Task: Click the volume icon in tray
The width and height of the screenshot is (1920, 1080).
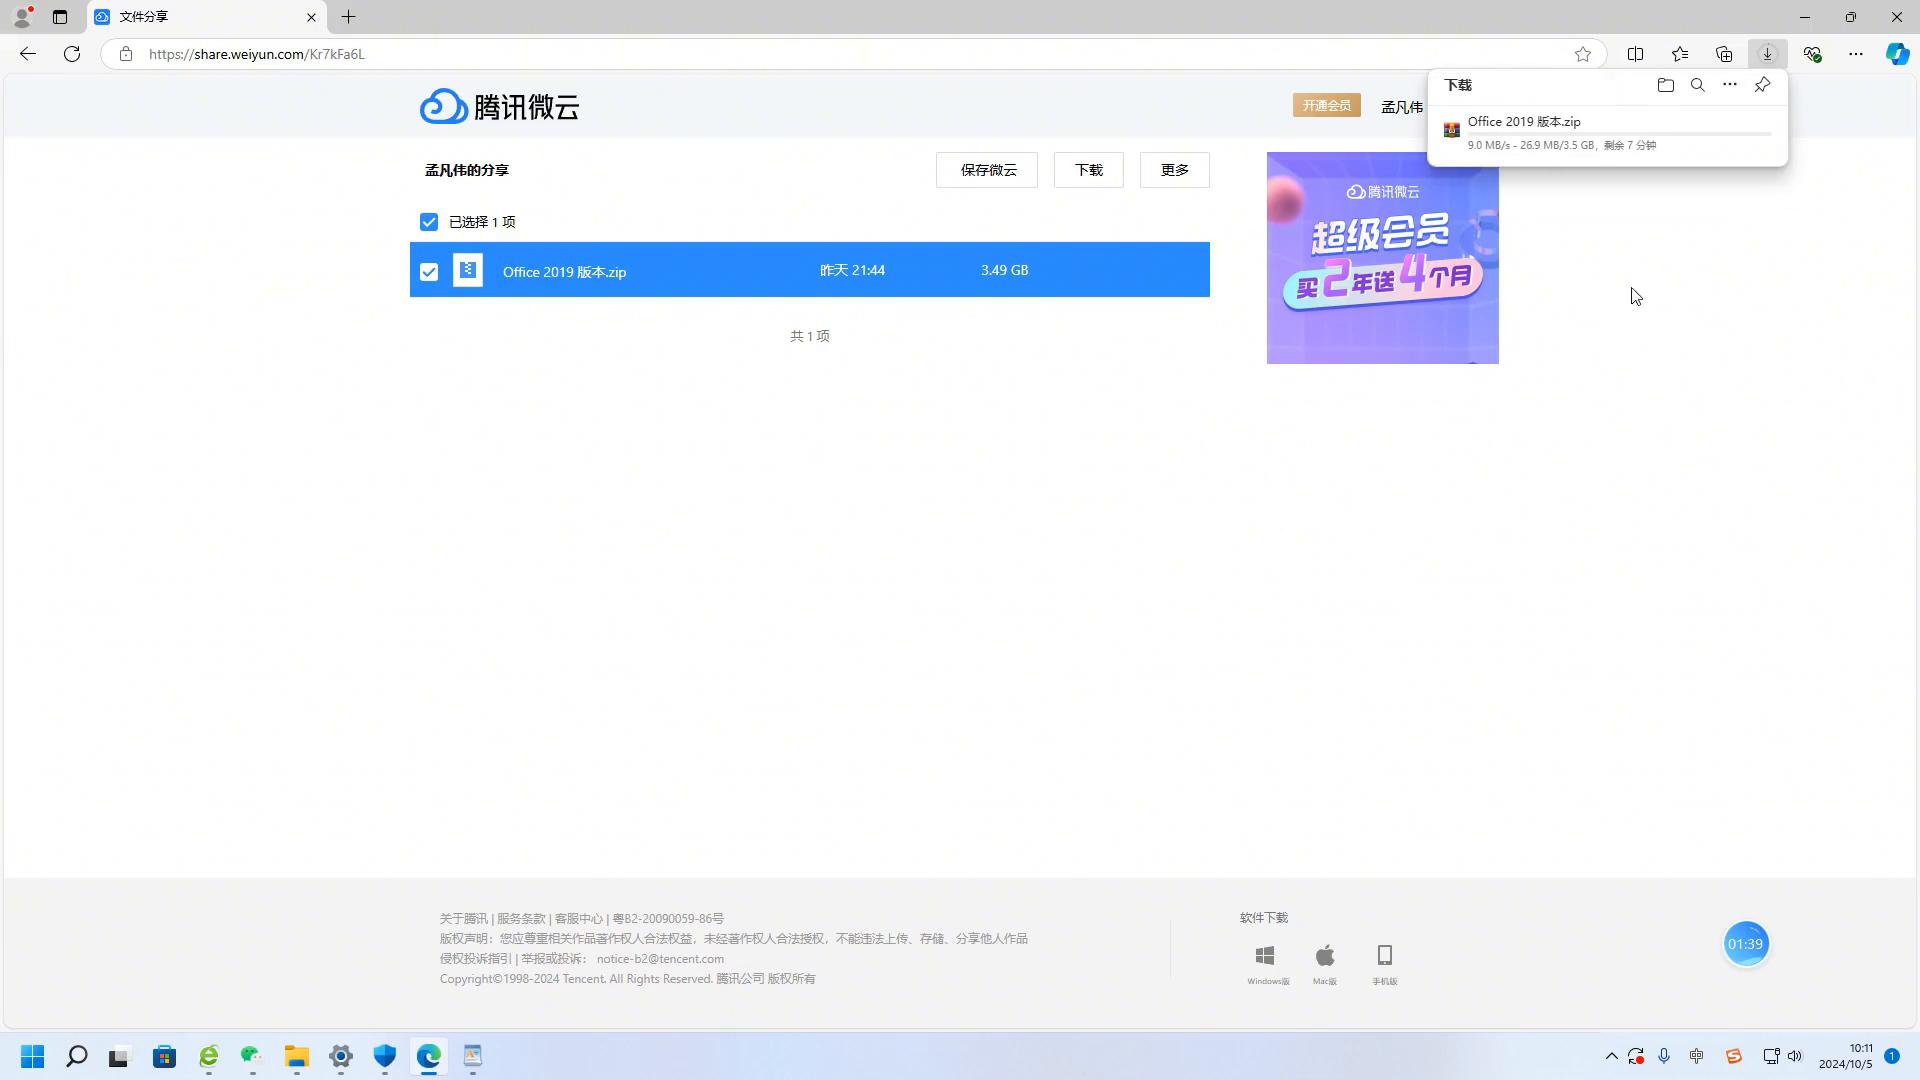Action: [1794, 1056]
